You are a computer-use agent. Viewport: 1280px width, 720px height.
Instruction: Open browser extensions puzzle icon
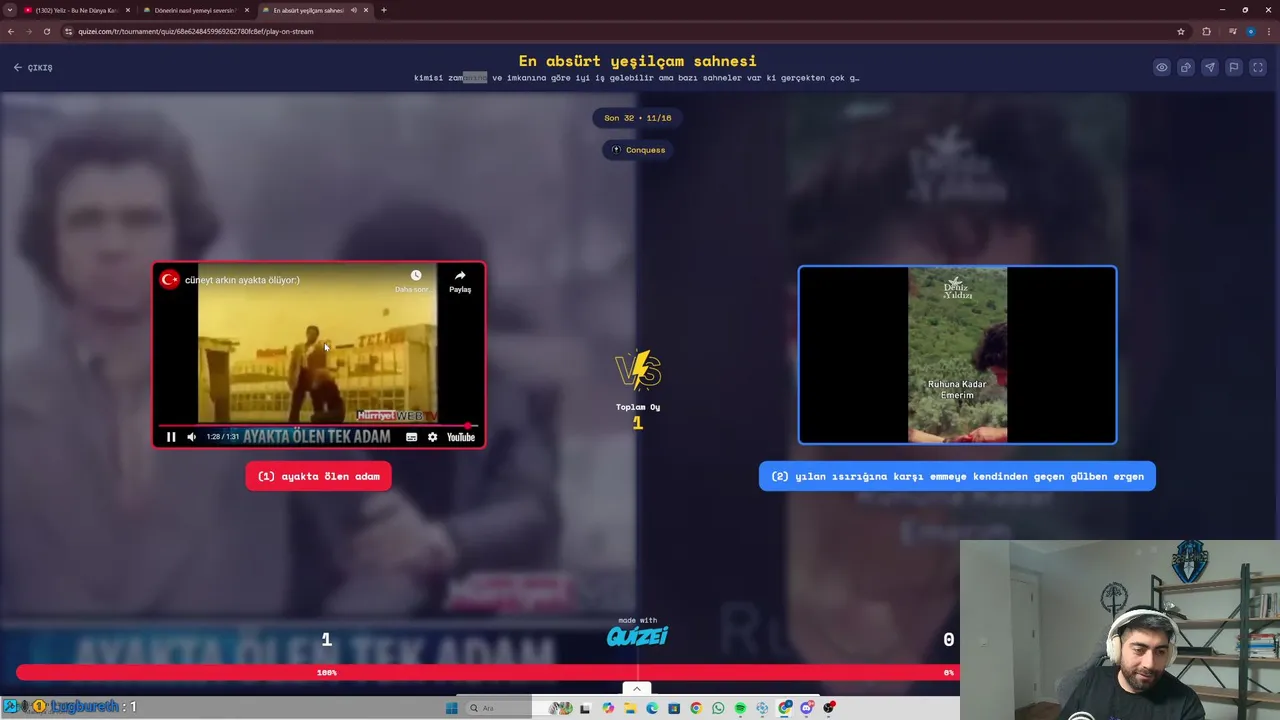(x=1207, y=31)
